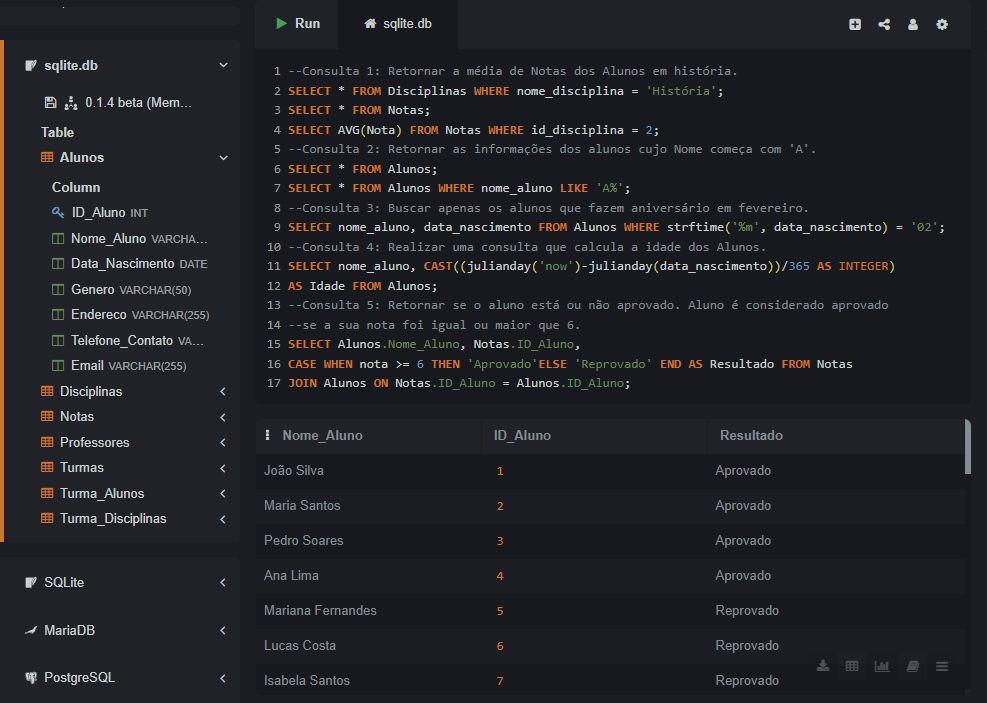
Task: Expand the Turmas table chevron
Action: click(223, 468)
